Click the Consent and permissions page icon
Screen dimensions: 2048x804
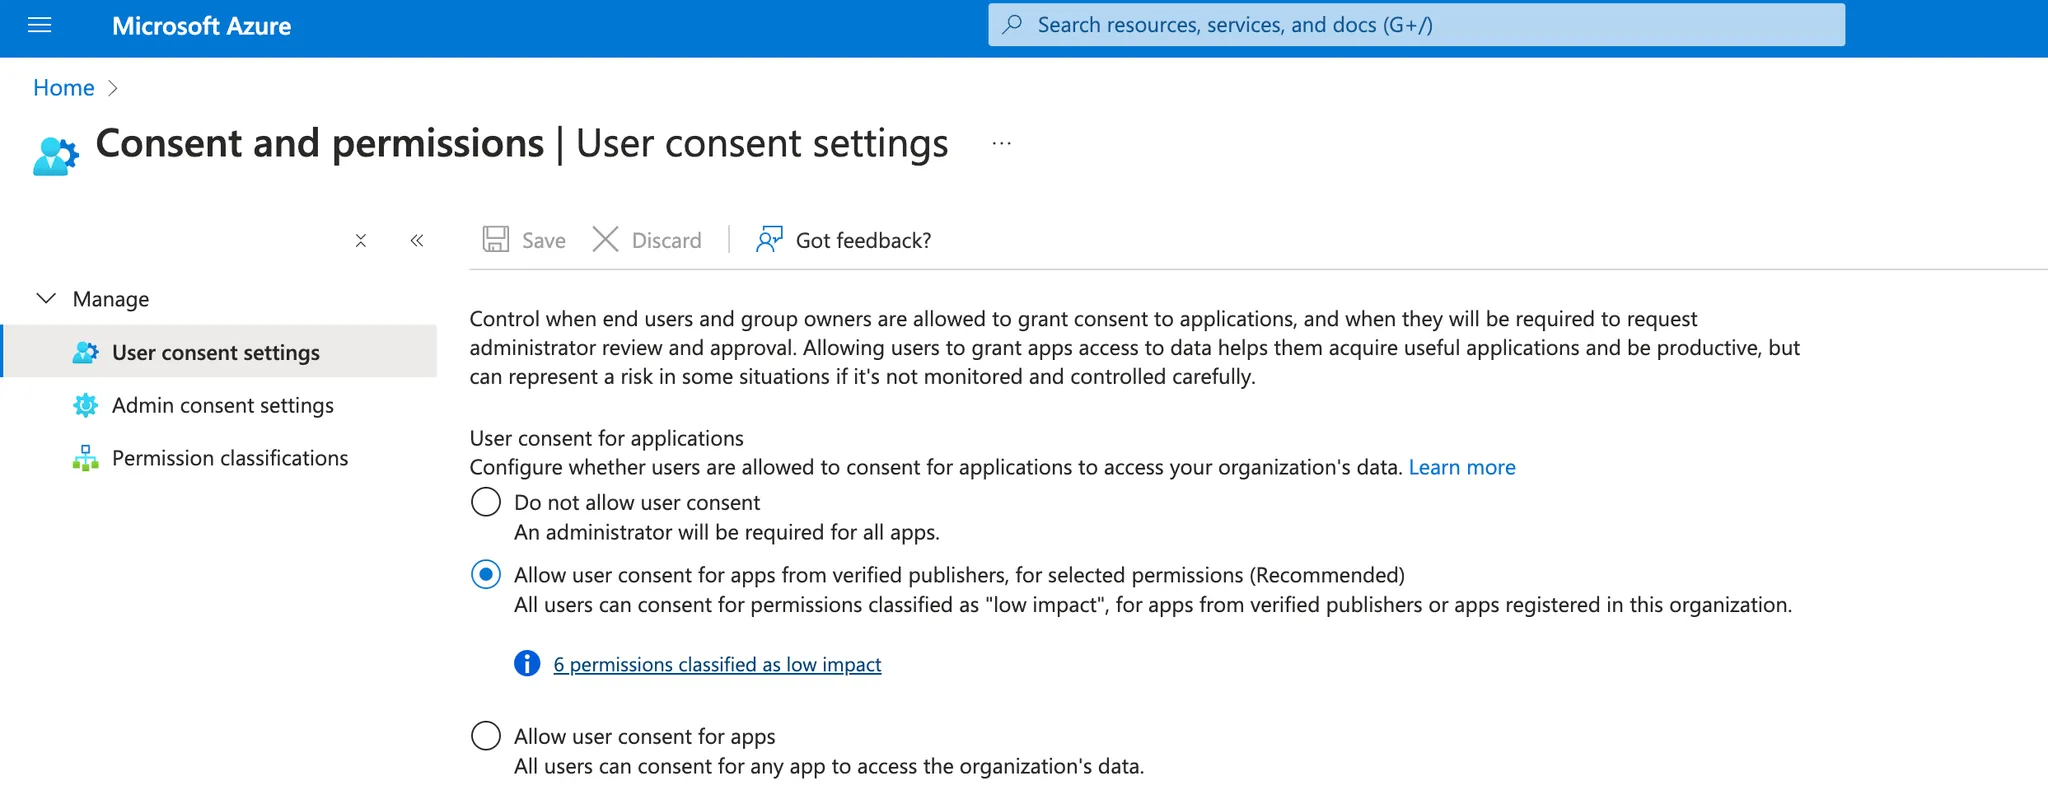tap(56, 156)
